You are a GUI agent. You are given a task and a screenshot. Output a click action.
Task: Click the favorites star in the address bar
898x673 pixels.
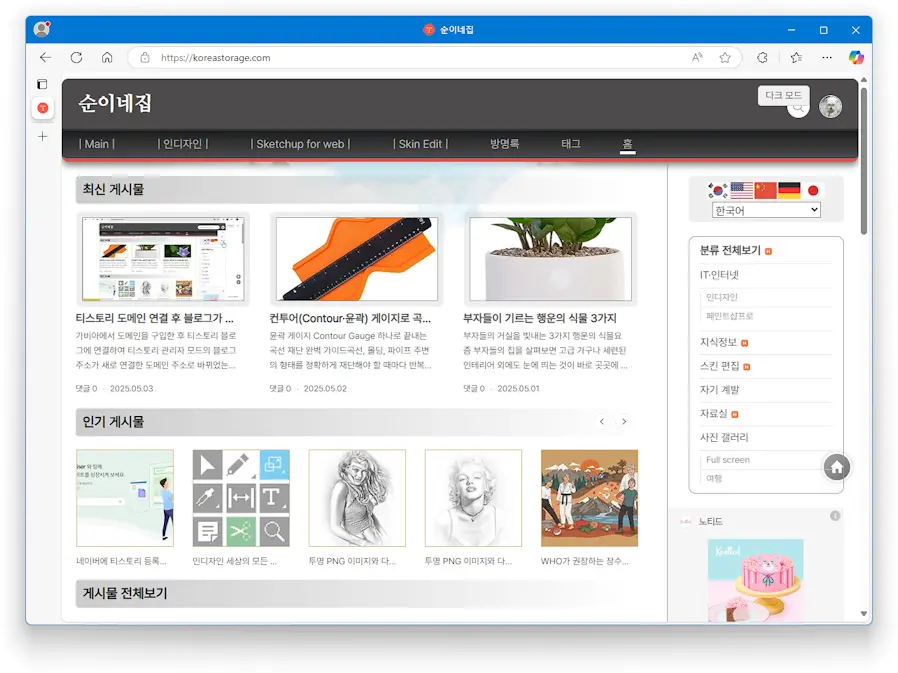pyautogui.click(x=724, y=58)
